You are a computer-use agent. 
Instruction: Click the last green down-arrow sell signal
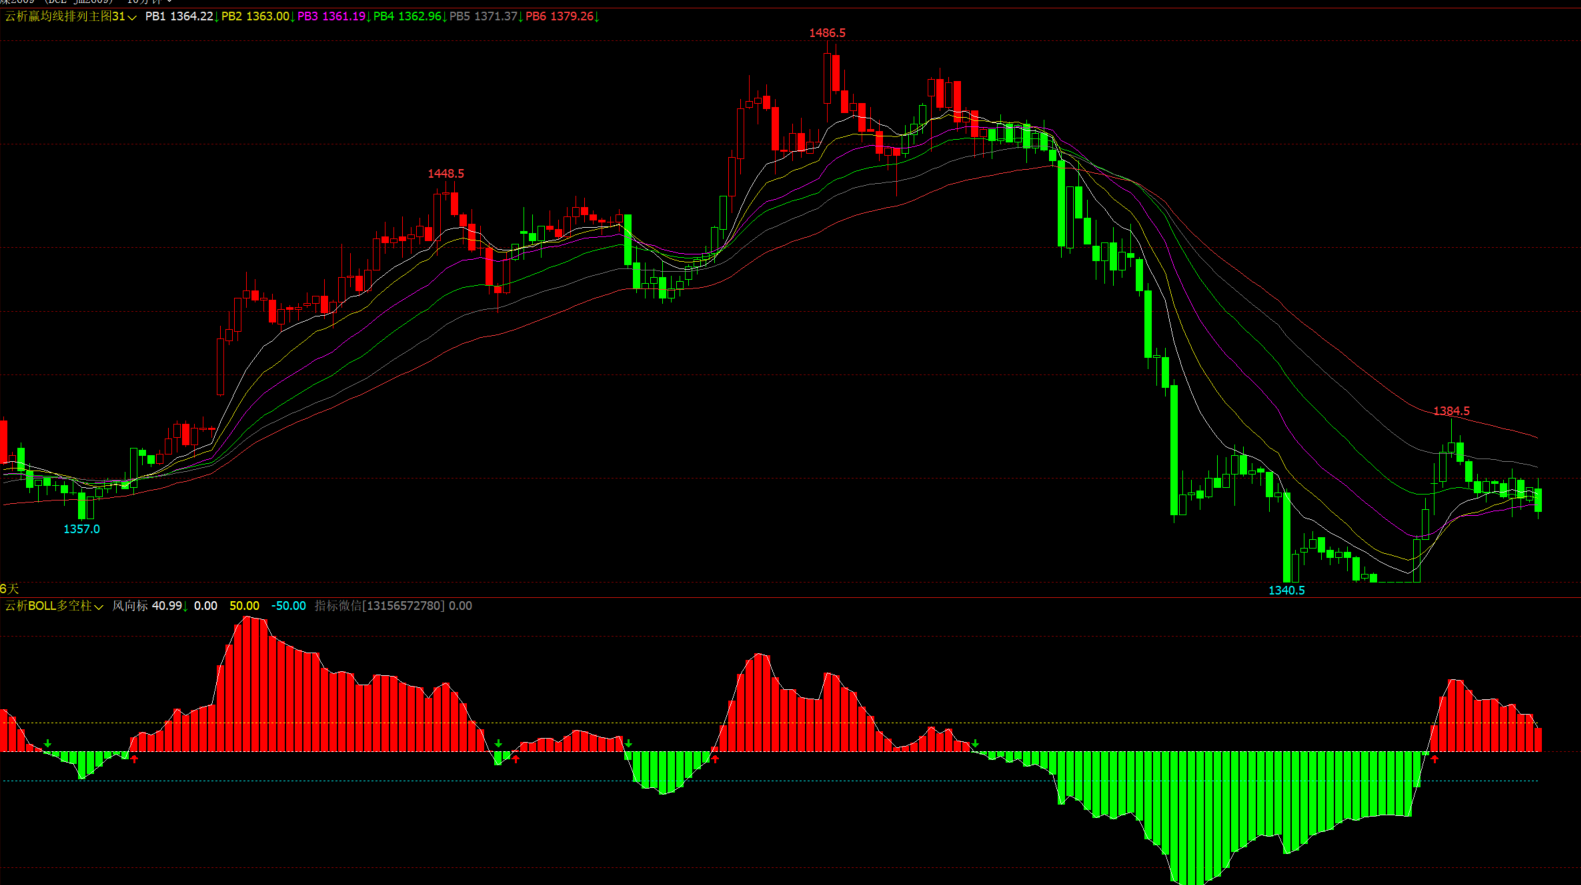pos(975,744)
